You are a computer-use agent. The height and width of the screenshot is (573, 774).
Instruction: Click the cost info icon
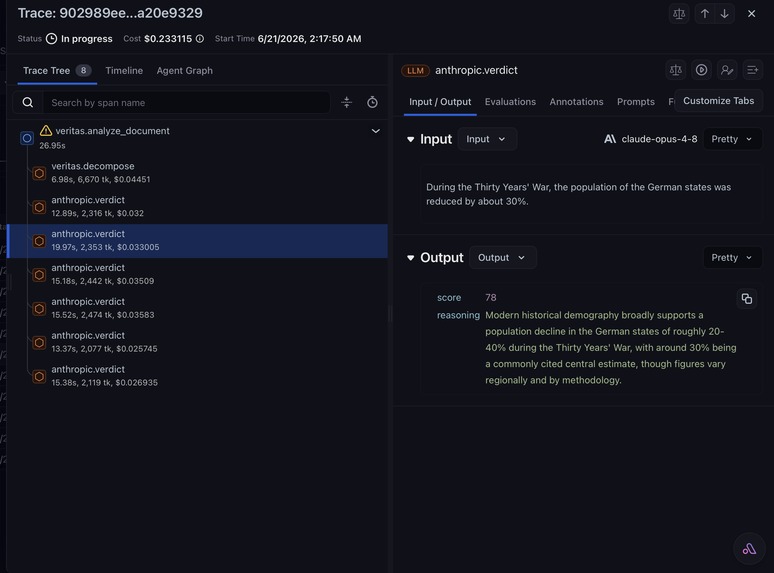(x=199, y=38)
